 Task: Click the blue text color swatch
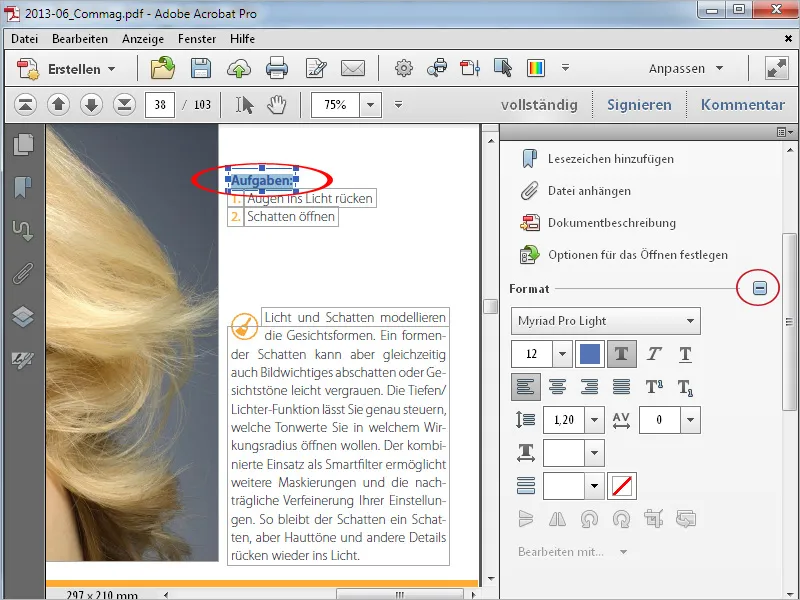(x=590, y=354)
